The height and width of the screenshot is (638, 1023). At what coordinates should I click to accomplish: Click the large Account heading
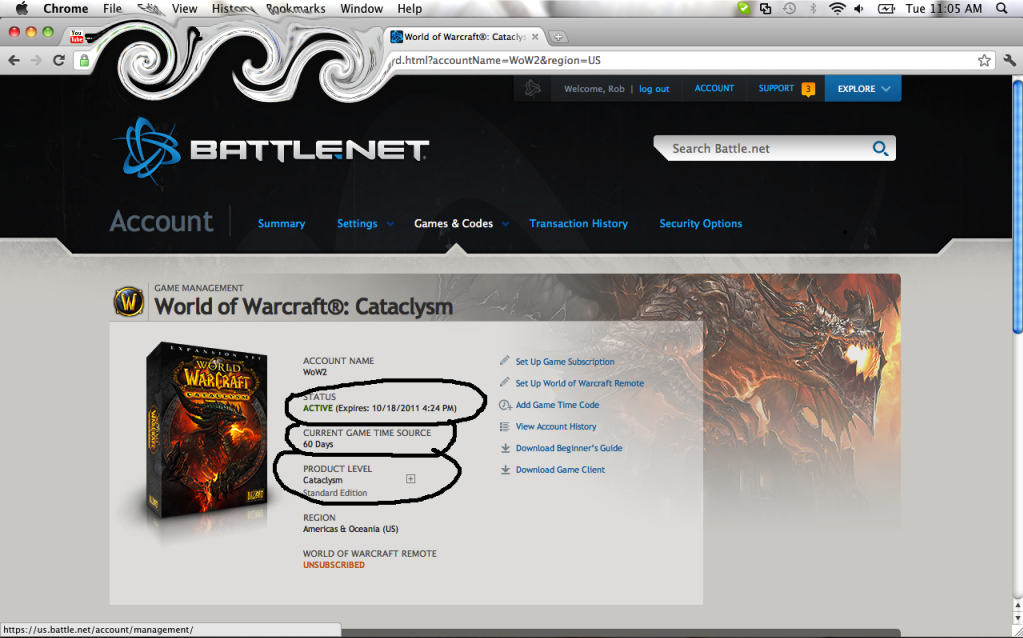(161, 221)
